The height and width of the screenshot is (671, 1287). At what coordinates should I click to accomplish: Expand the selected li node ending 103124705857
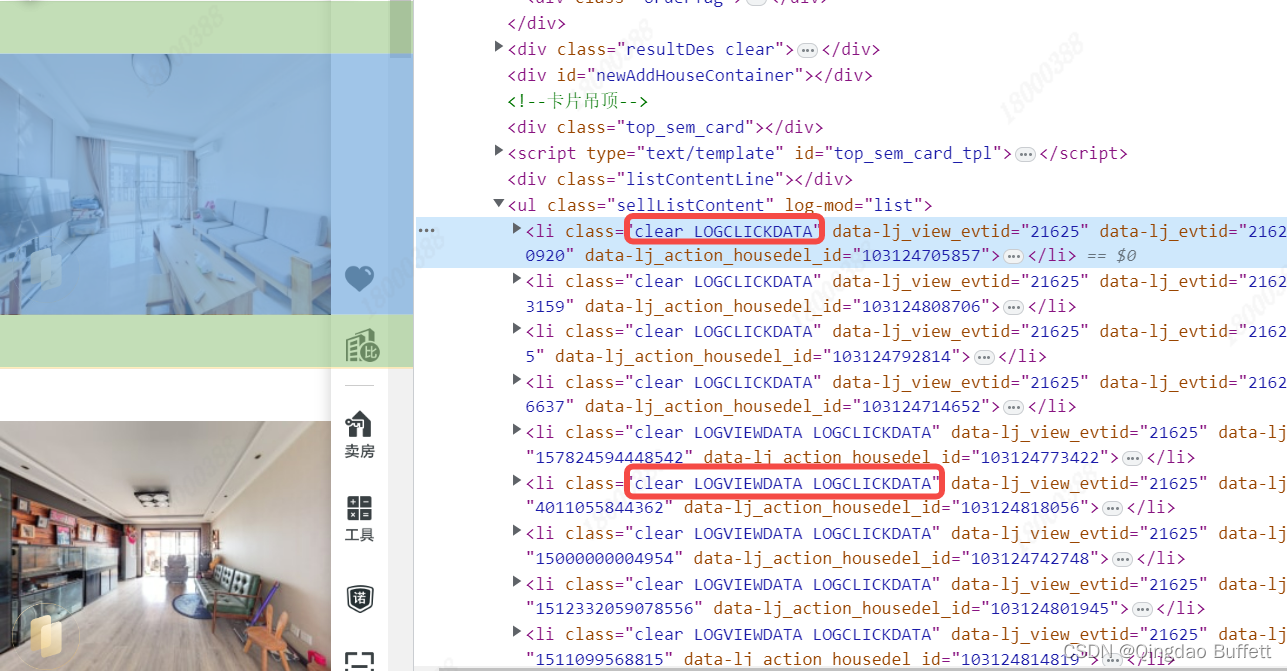point(517,229)
